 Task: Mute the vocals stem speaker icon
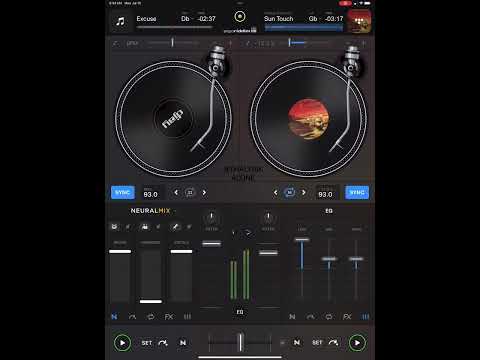[189, 227]
